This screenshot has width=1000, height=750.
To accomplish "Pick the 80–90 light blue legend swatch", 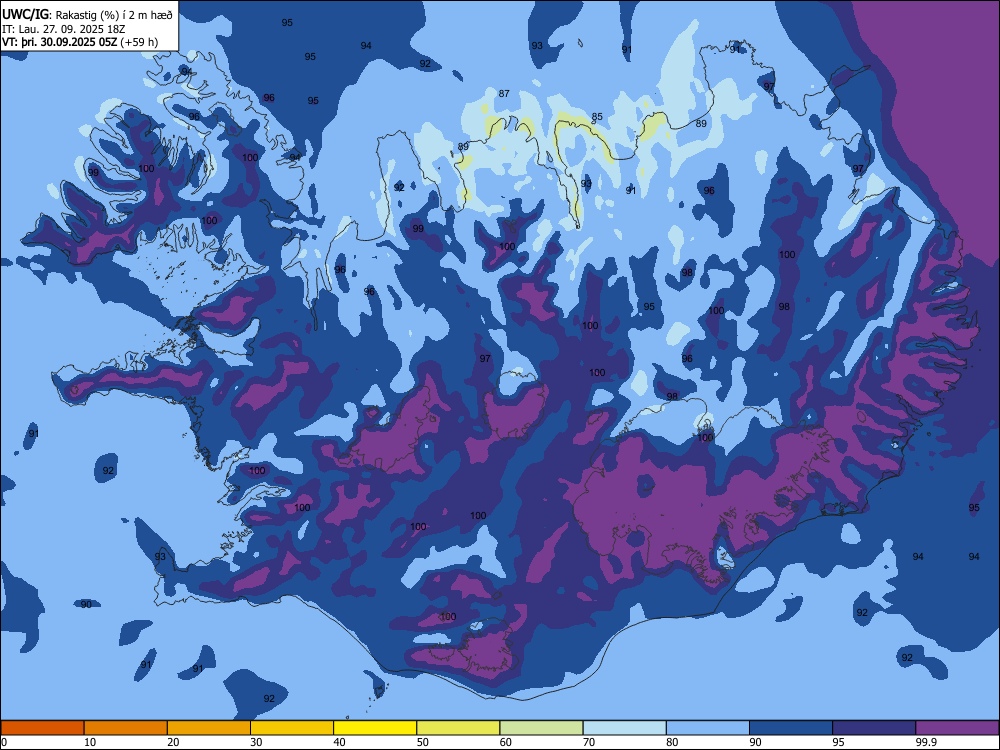I will click(708, 728).
